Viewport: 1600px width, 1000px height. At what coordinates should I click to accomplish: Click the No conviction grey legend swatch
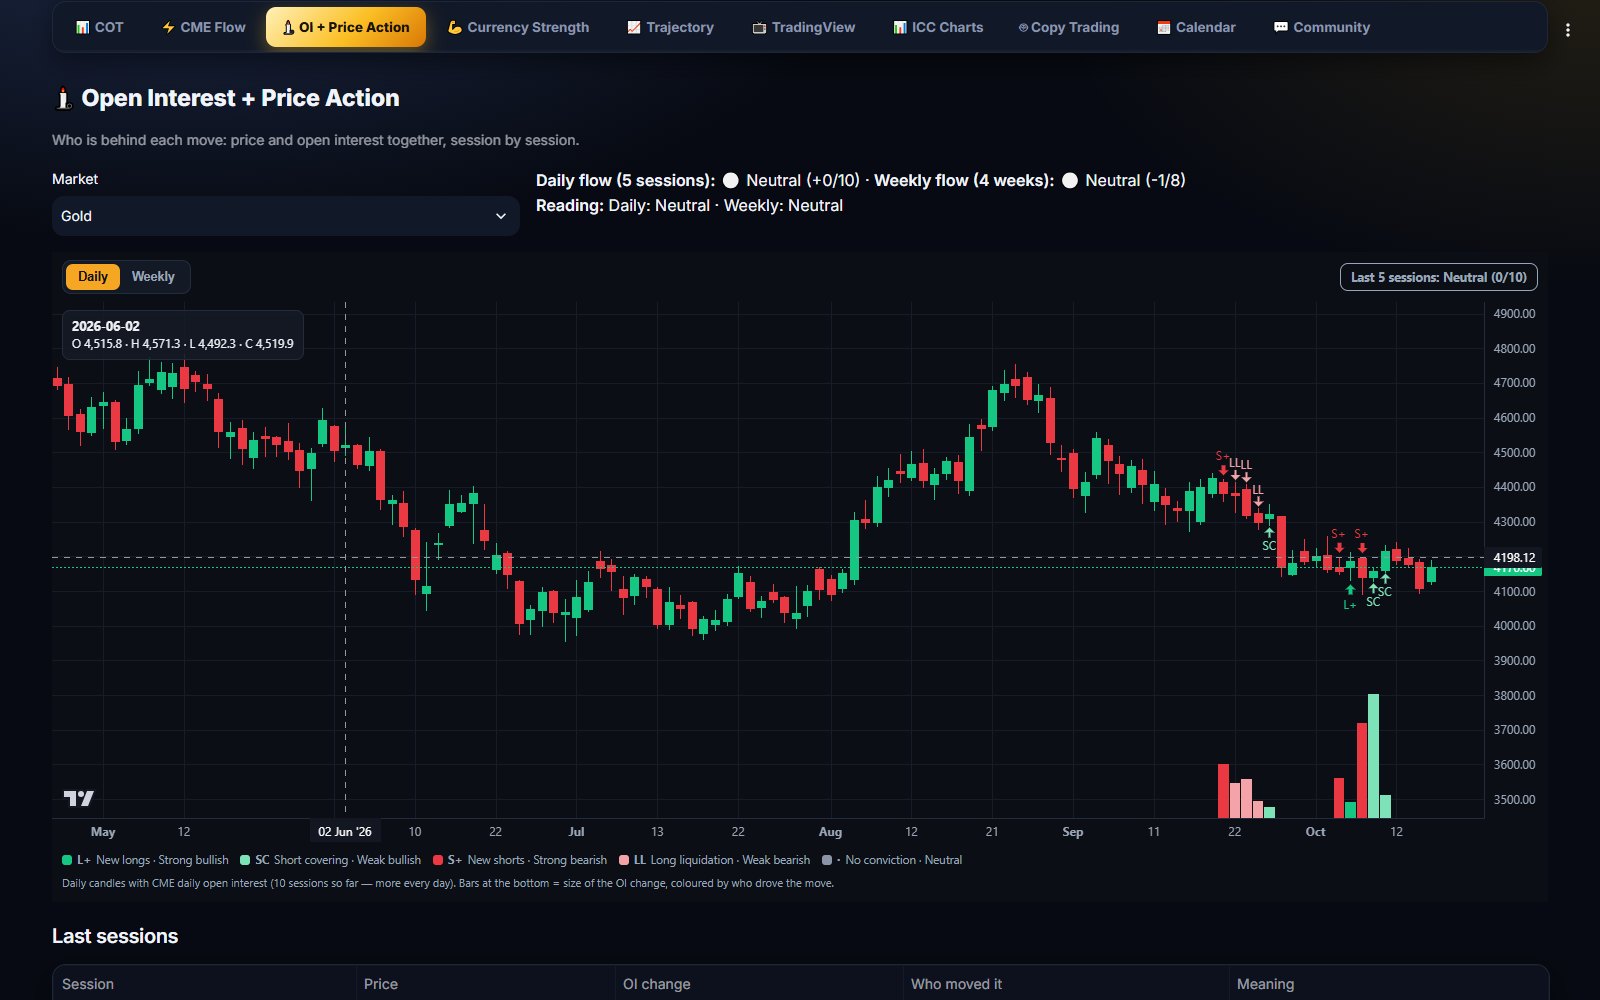coord(827,860)
